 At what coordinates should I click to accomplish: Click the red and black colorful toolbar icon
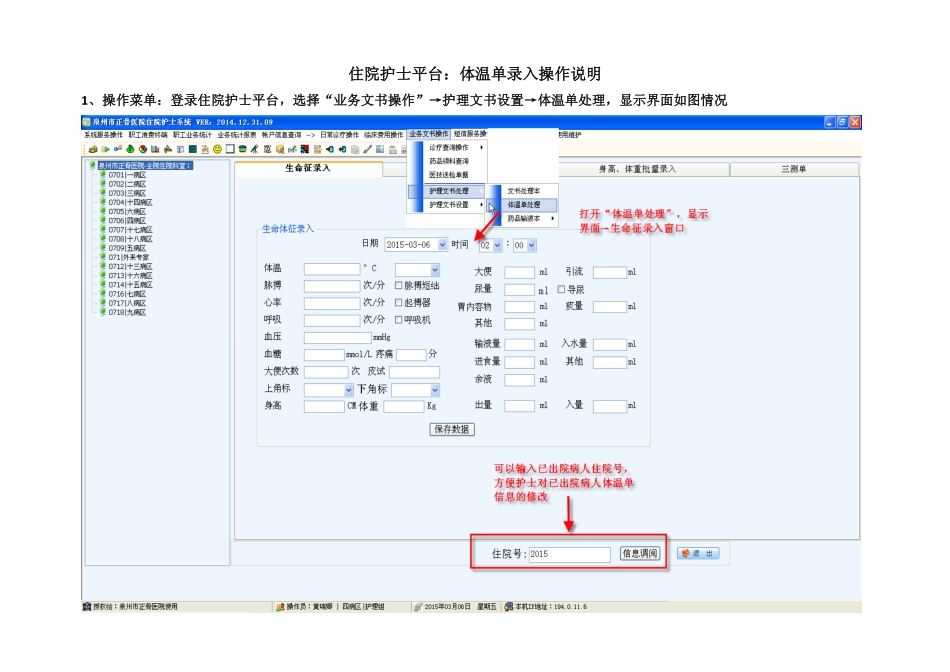coord(305,149)
